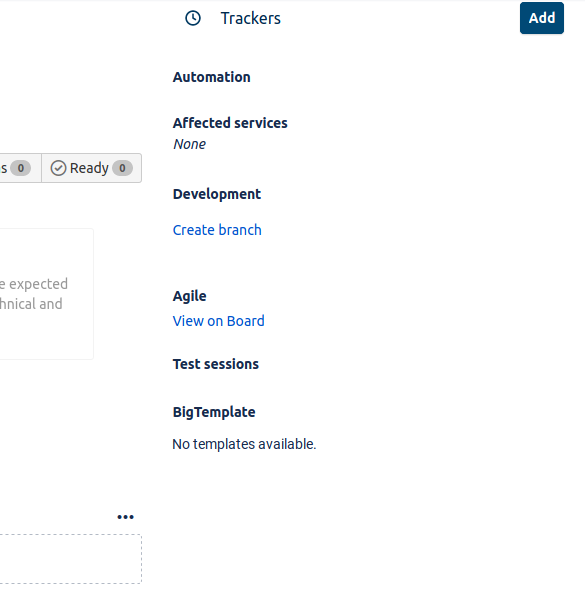This screenshot has height=612, width=585.
Task: Click the gray placeholder description text box
Action: click(x=46, y=294)
